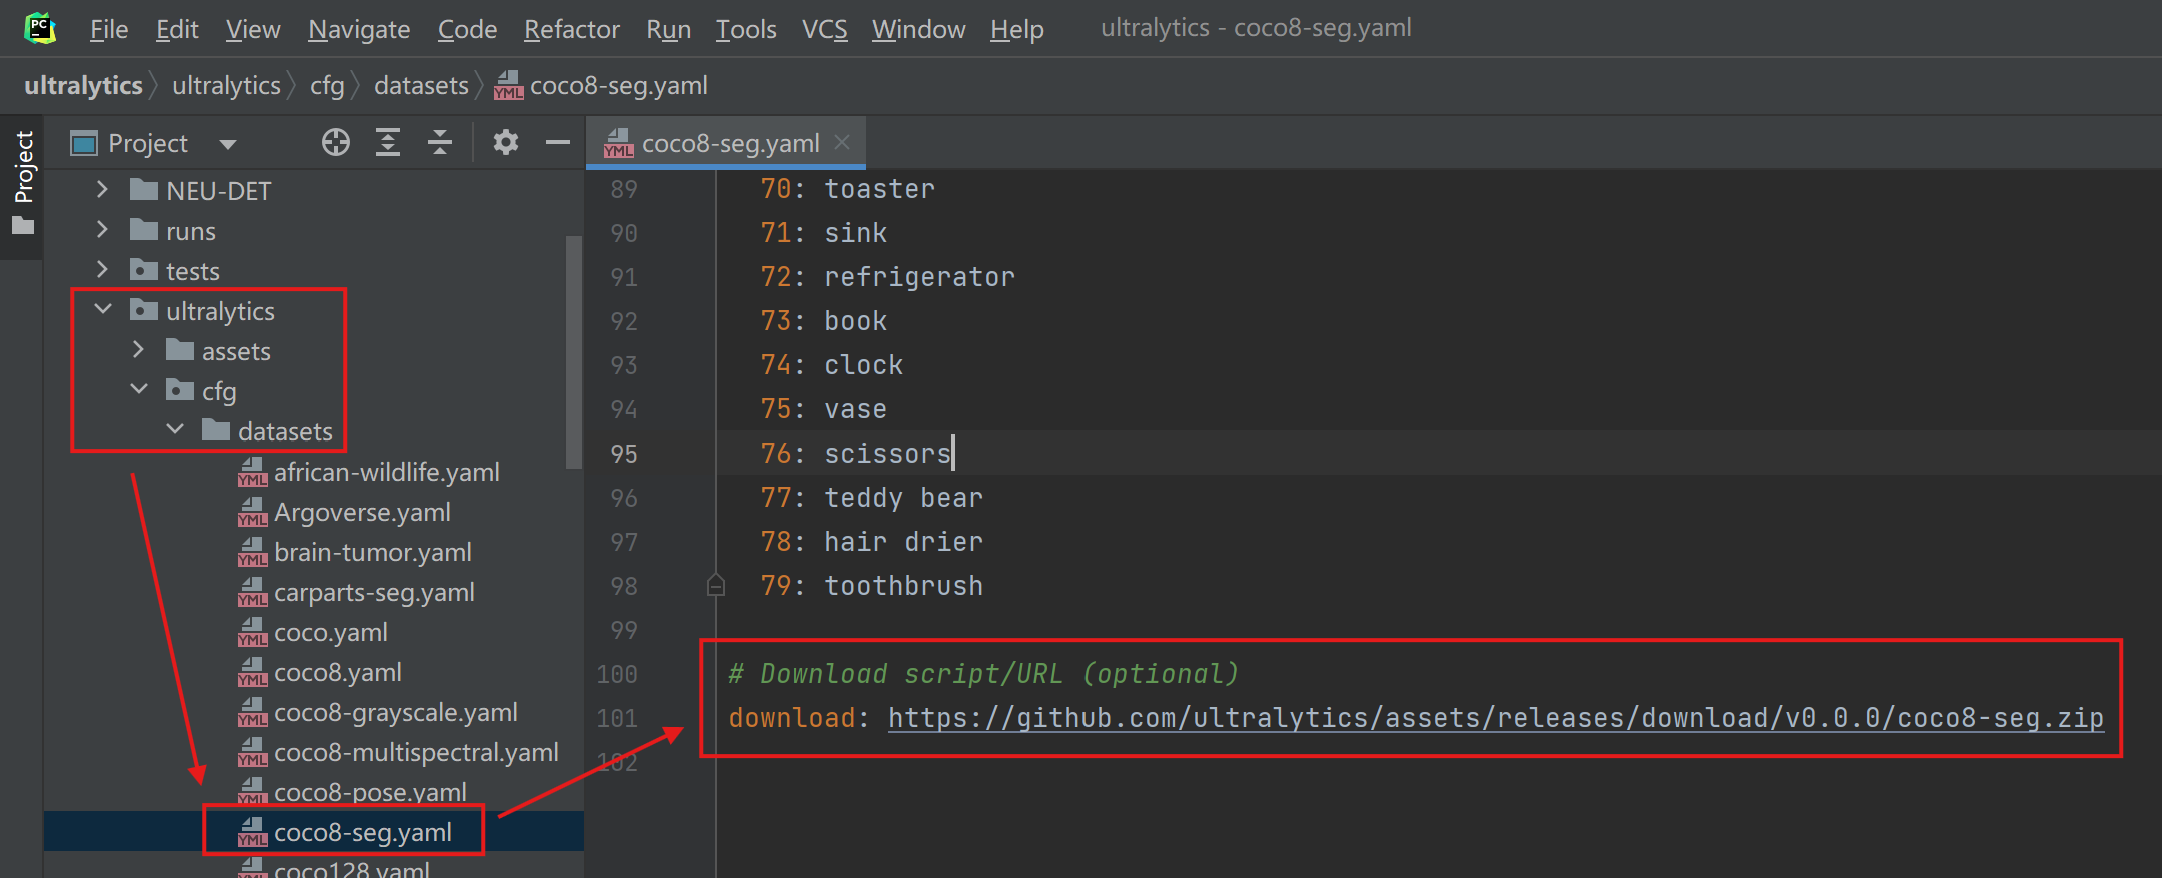Collapse the ultralytics folder

tap(102, 310)
